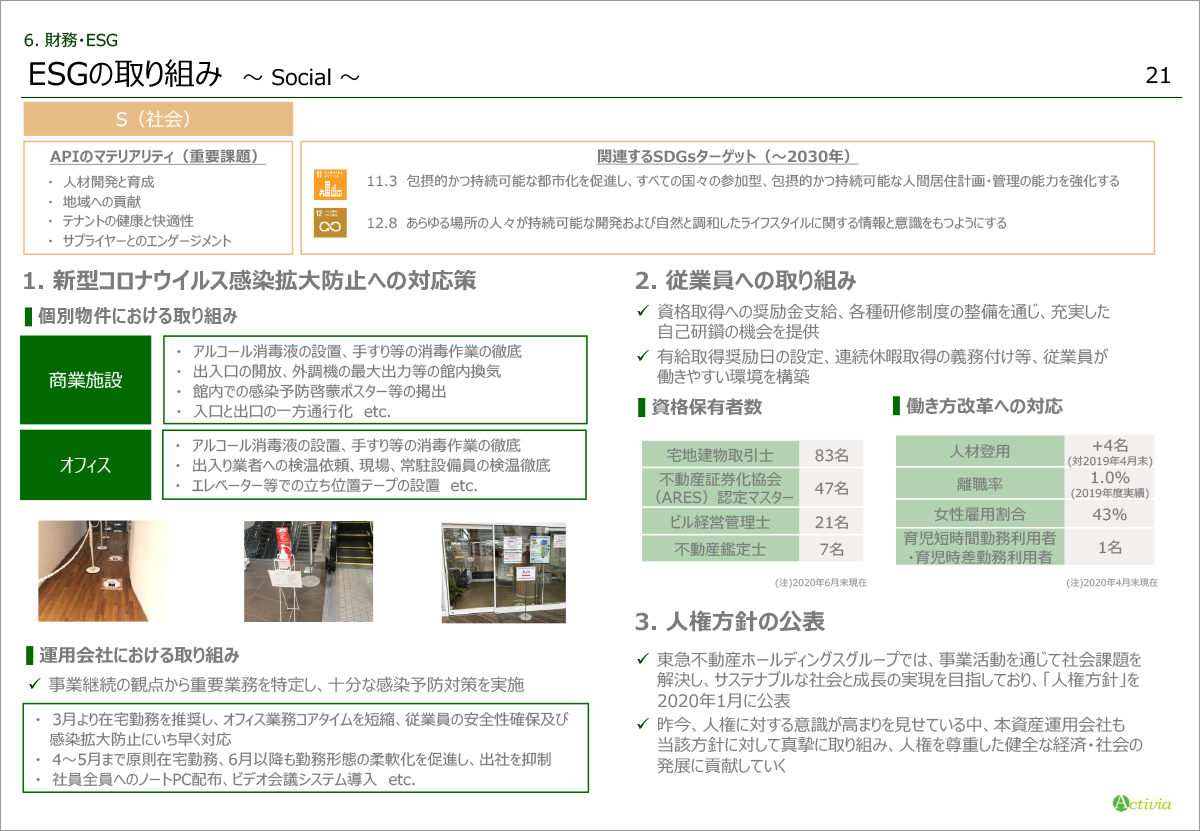Click "入口と出口の一方通行化 etc." bullet
The height and width of the screenshot is (831, 1200).
click(290, 411)
